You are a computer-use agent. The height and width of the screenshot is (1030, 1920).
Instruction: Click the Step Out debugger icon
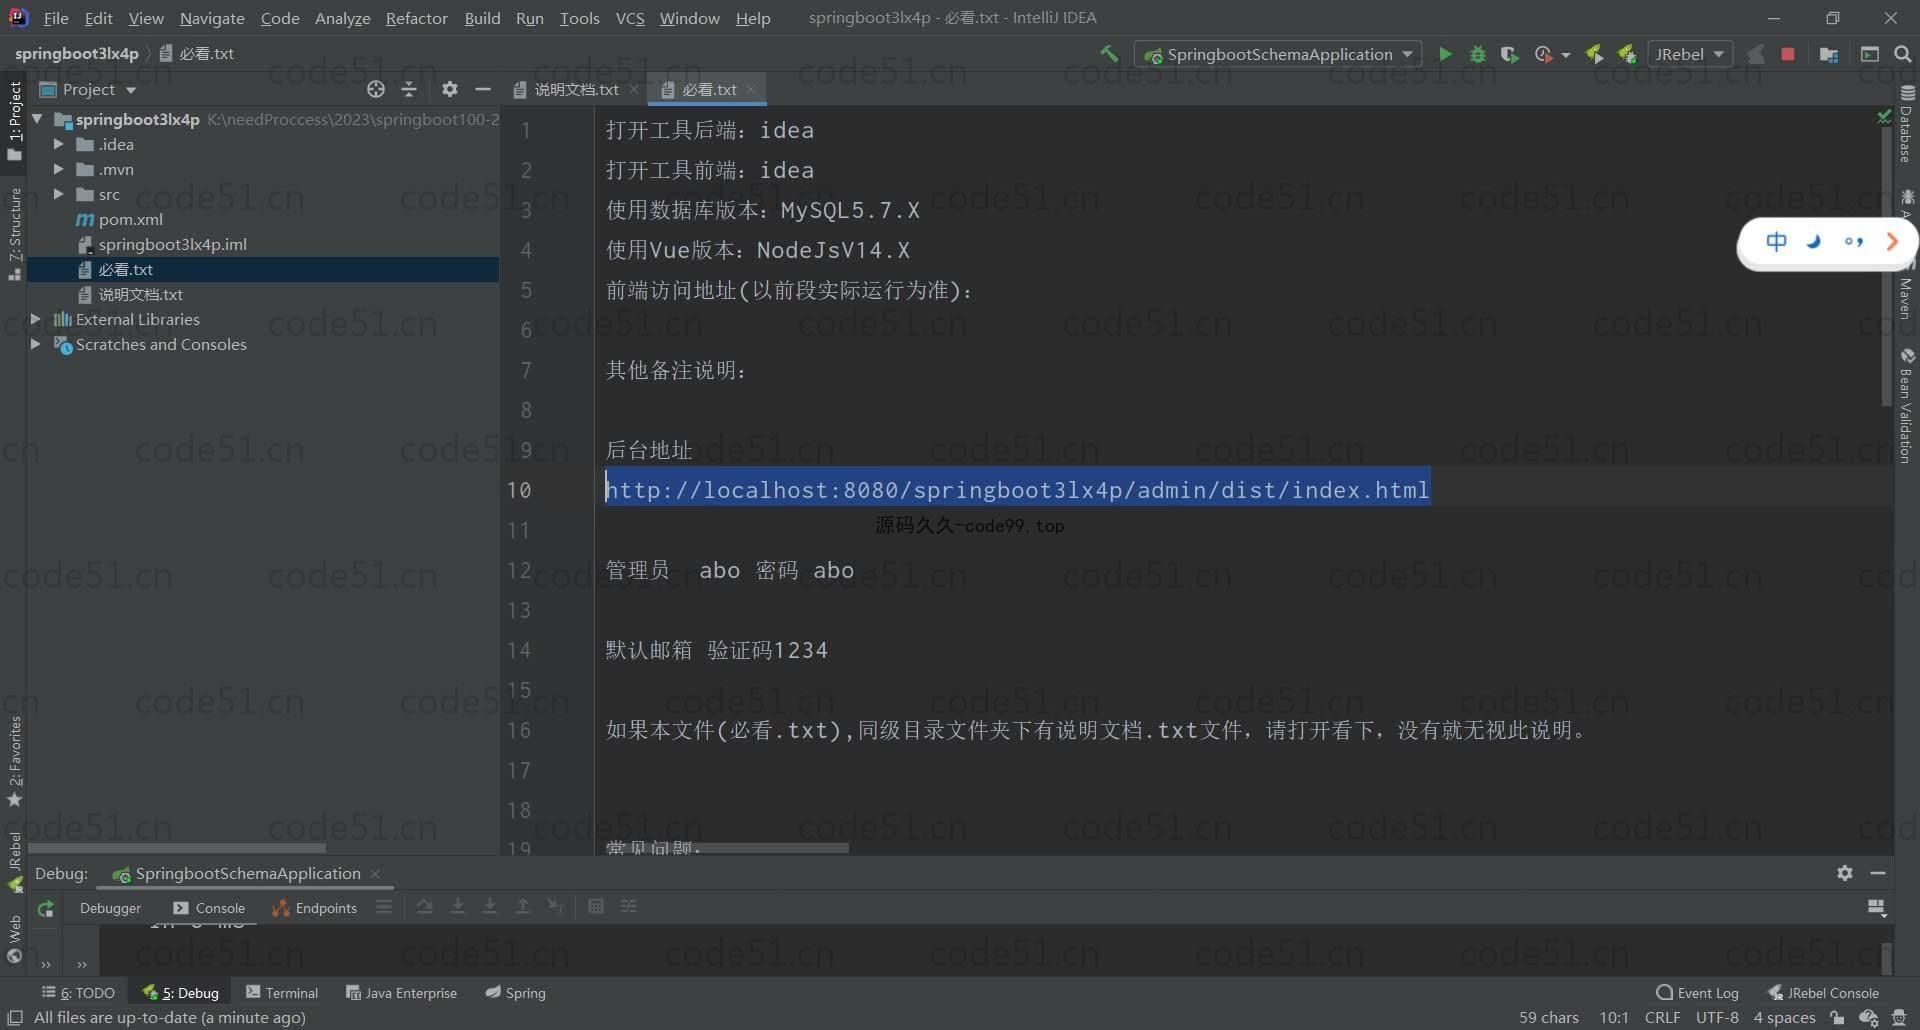tap(522, 907)
